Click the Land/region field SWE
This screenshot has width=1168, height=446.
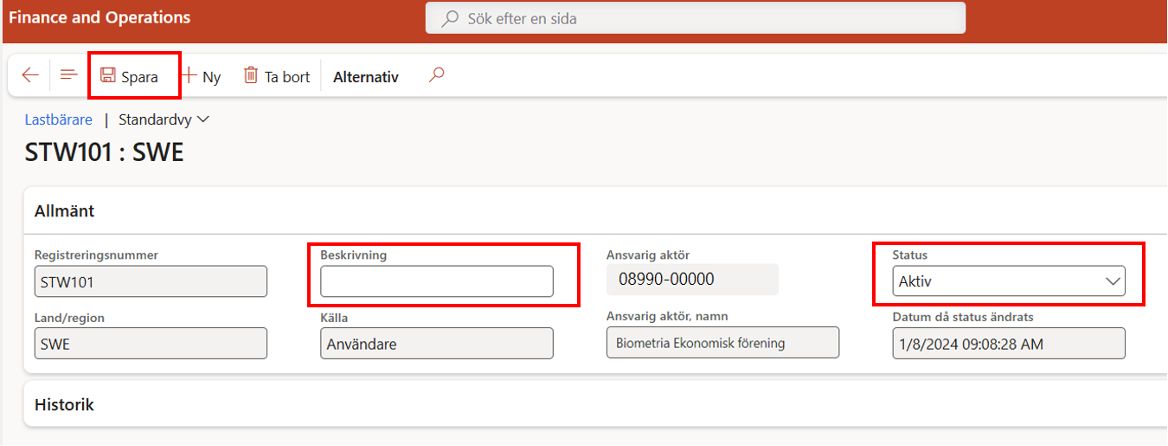tap(150, 343)
